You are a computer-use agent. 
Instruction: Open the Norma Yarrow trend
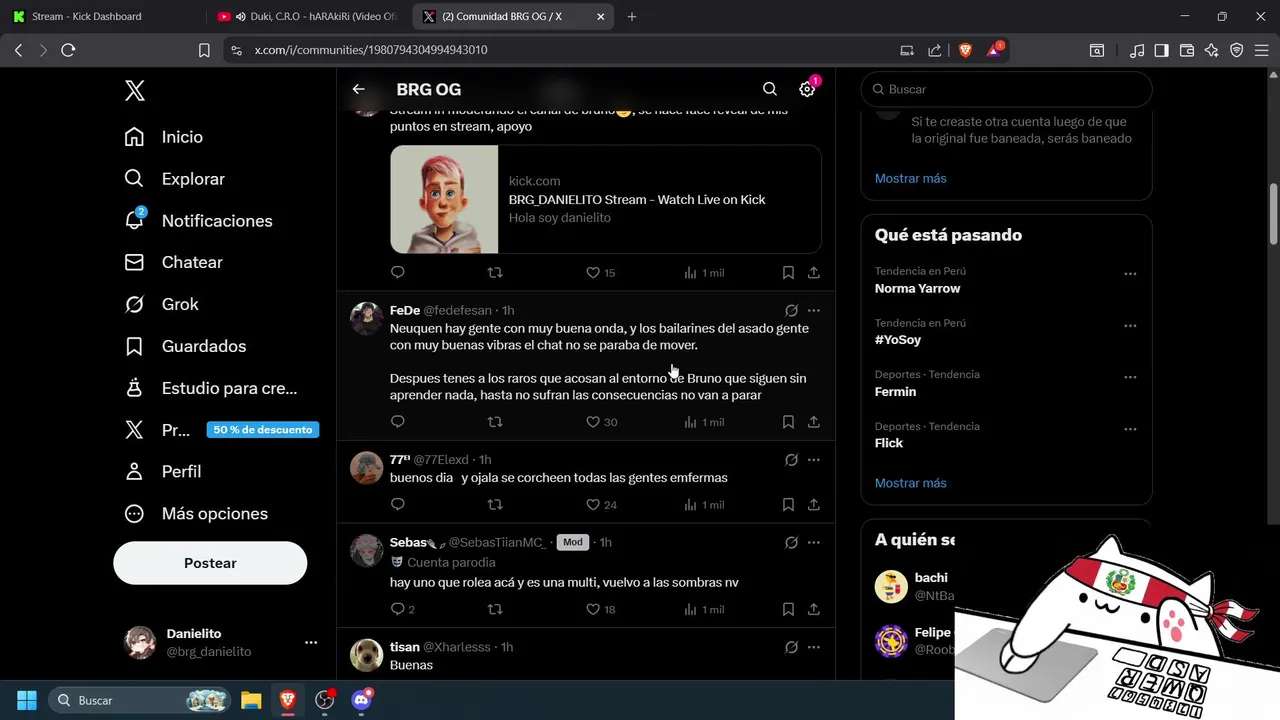[917, 288]
